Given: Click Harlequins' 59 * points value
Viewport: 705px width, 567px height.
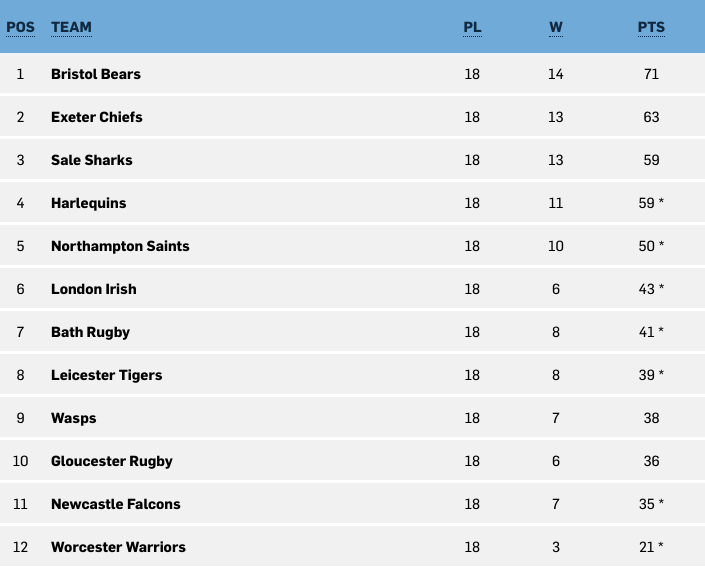Looking at the screenshot, I should (651, 203).
